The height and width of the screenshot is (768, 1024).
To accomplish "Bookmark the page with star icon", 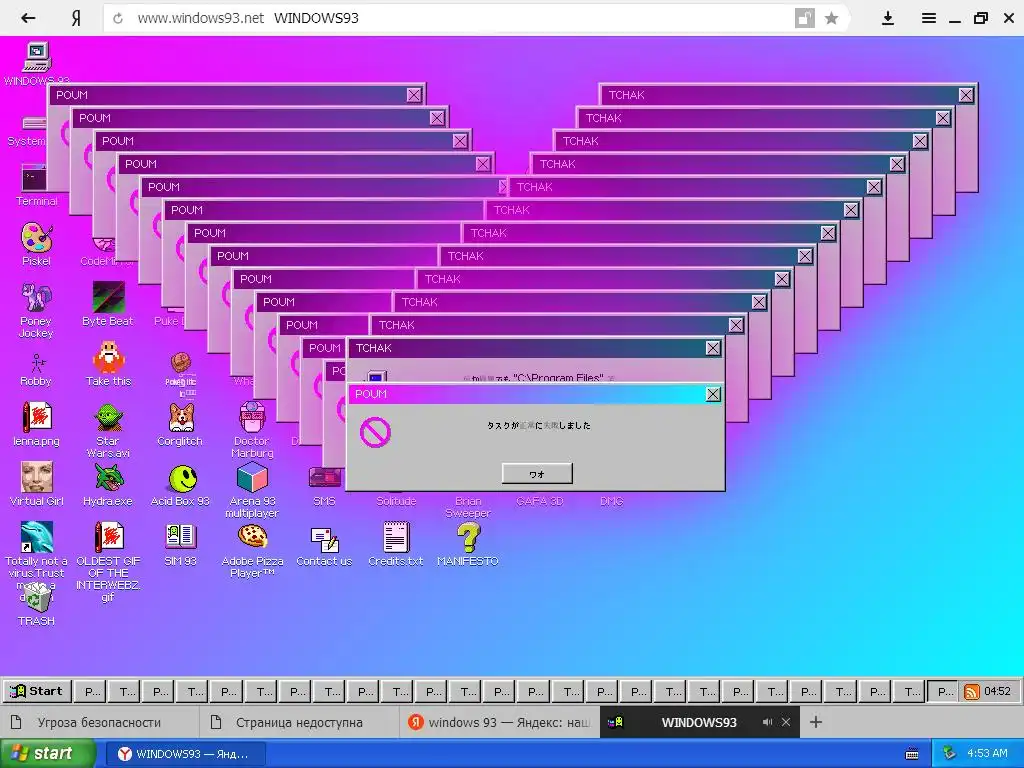I will [x=831, y=18].
